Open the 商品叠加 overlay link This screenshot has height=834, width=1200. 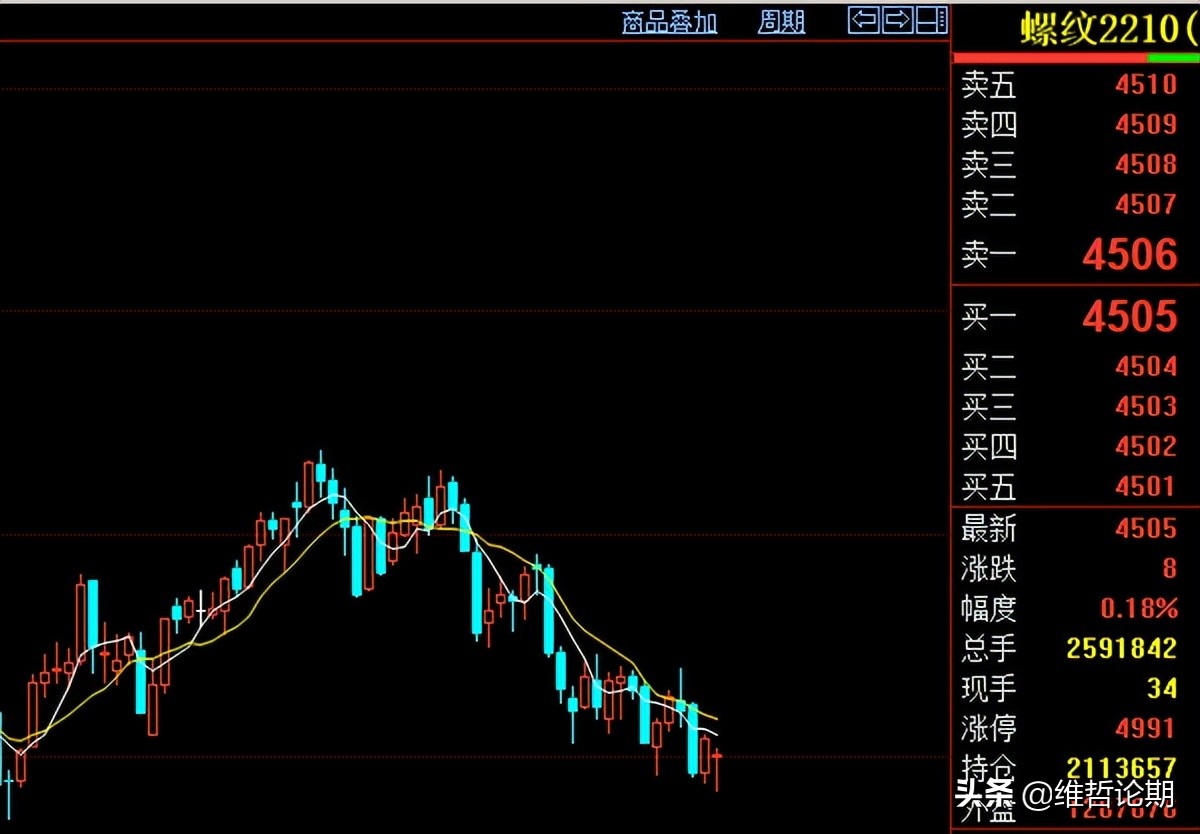point(670,22)
